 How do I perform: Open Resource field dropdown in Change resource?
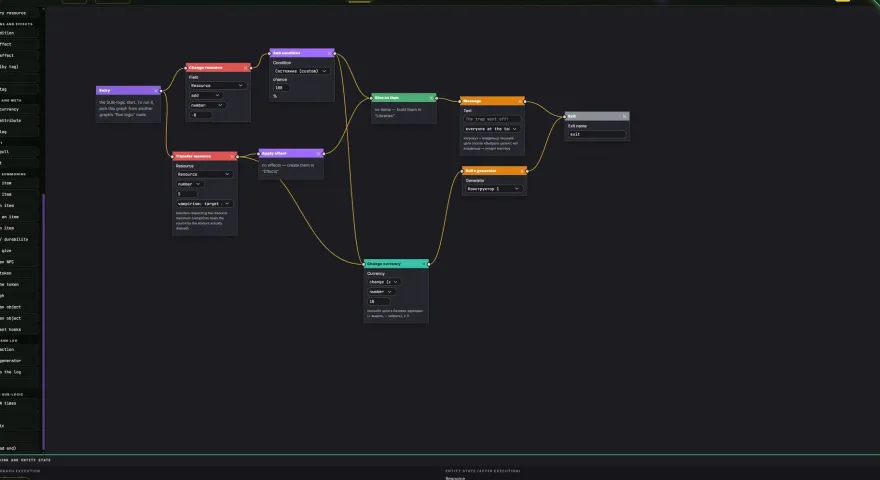tap(217, 85)
